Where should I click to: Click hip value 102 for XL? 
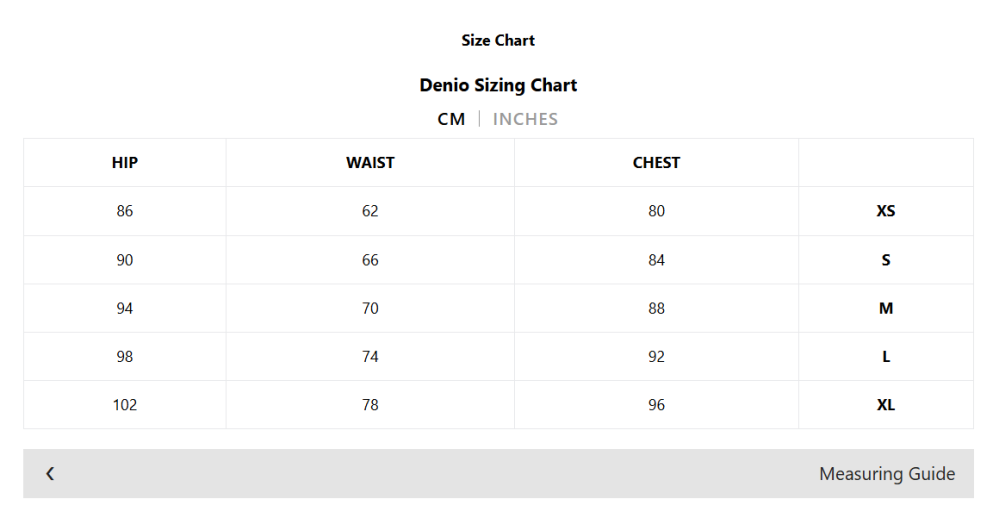(125, 405)
